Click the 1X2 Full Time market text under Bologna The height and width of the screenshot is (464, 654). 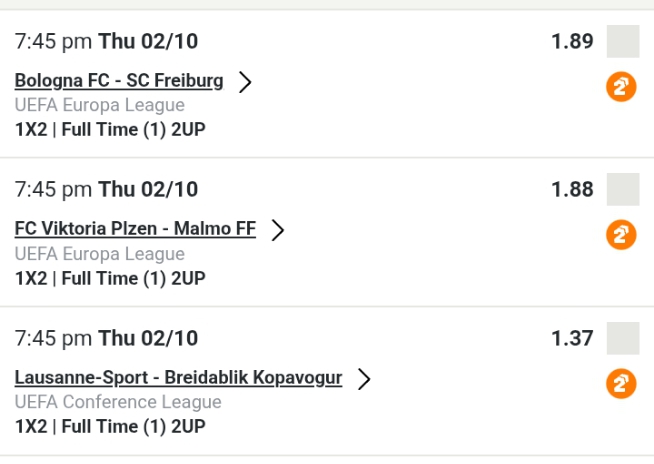coord(110,129)
